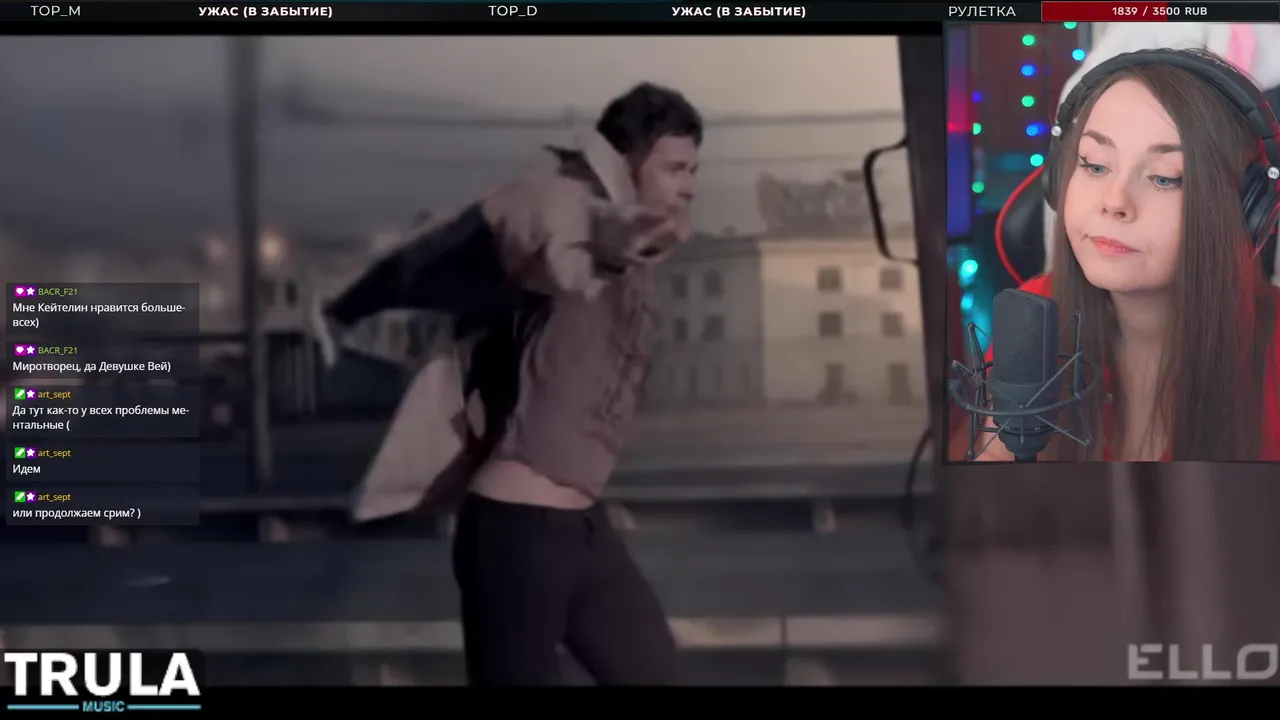Image resolution: width=1280 pixels, height=720 pixels.
Task: Click art_sept username above the Идем message
Action: [54, 453]
